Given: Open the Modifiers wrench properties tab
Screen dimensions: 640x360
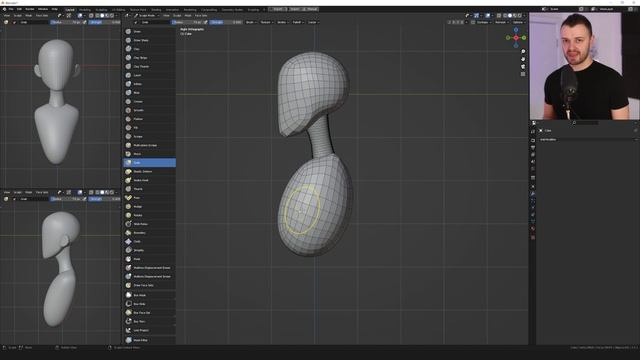Looking at the screenshot, I should (533, 193).
